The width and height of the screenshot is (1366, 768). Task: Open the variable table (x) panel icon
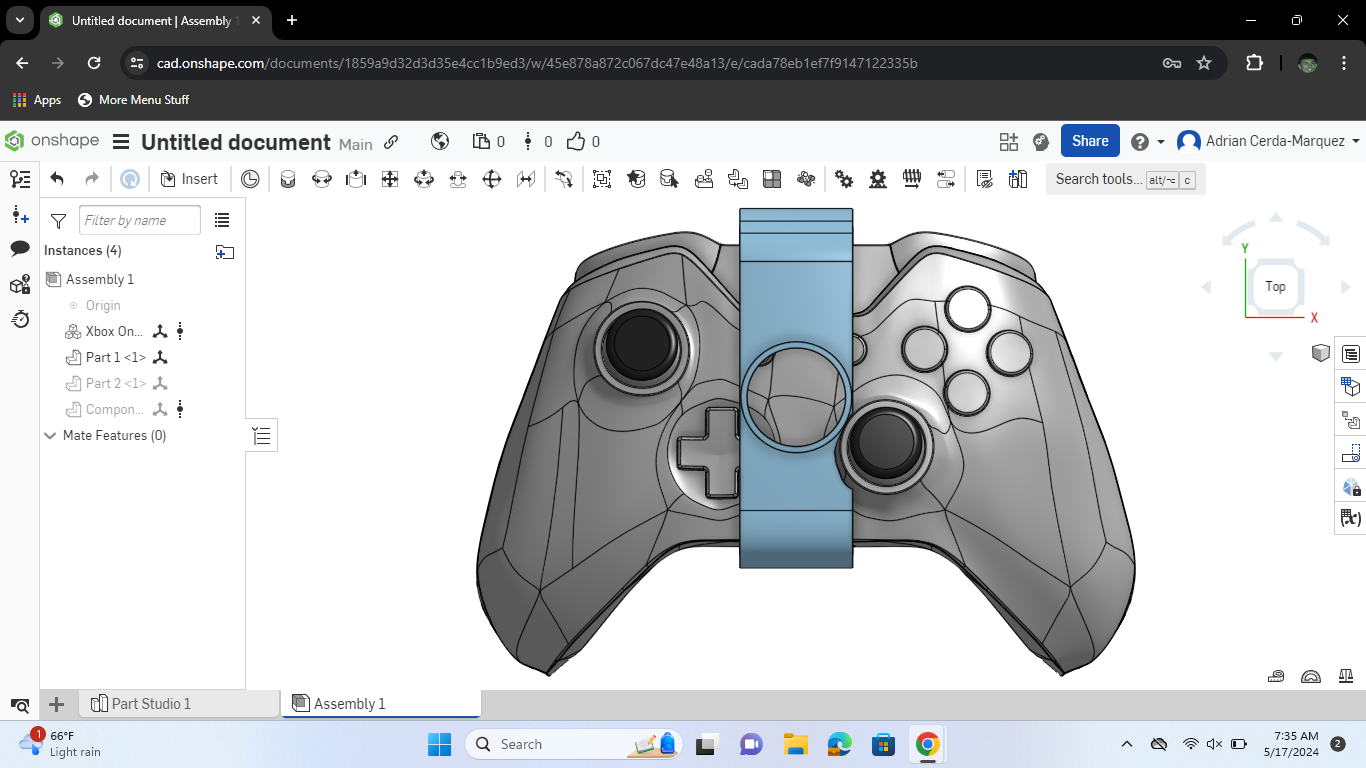pos(1351,518)
